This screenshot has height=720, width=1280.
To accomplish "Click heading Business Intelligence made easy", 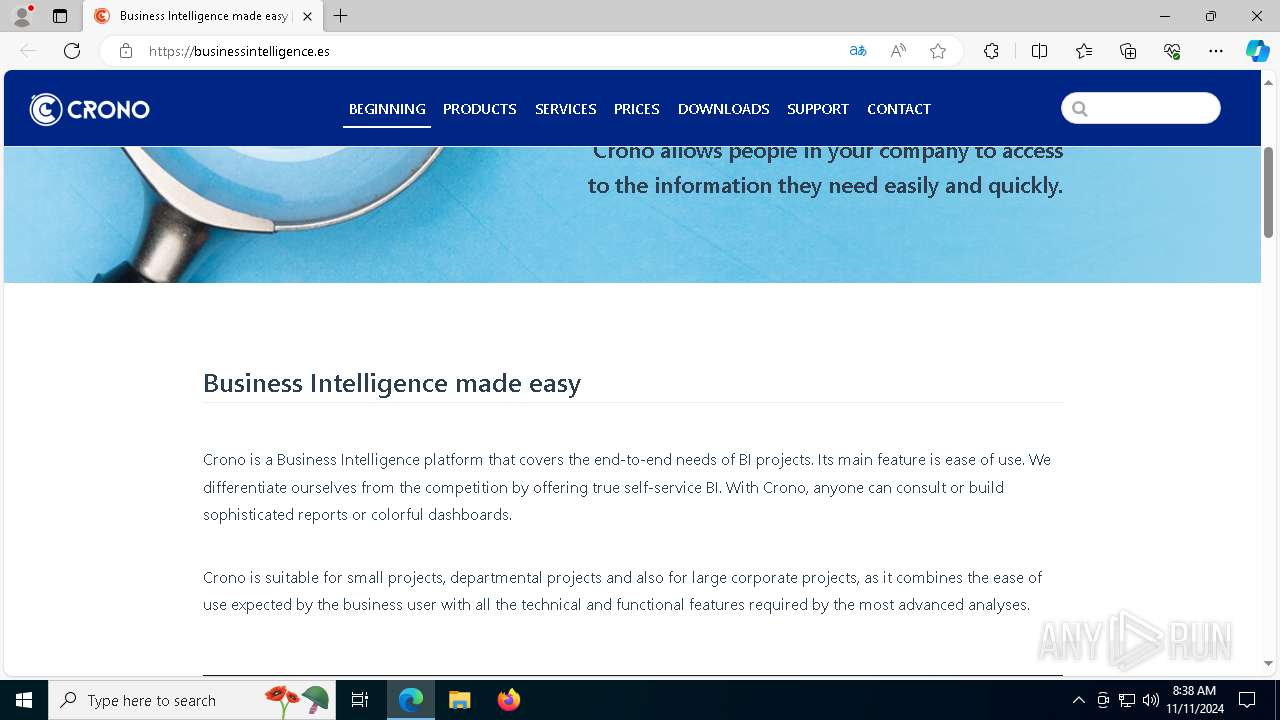I will 392,383.
